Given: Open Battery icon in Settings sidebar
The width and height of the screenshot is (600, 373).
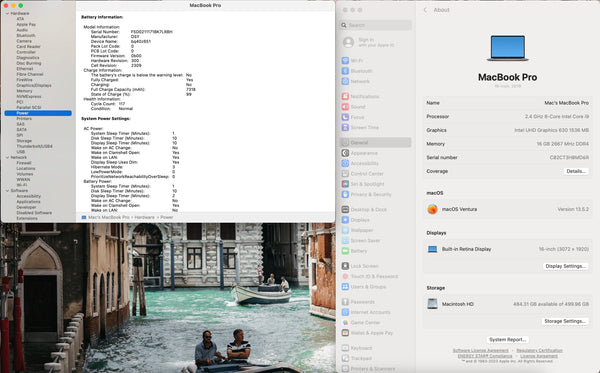Looking at the screenshot, I should coord(345,251).
